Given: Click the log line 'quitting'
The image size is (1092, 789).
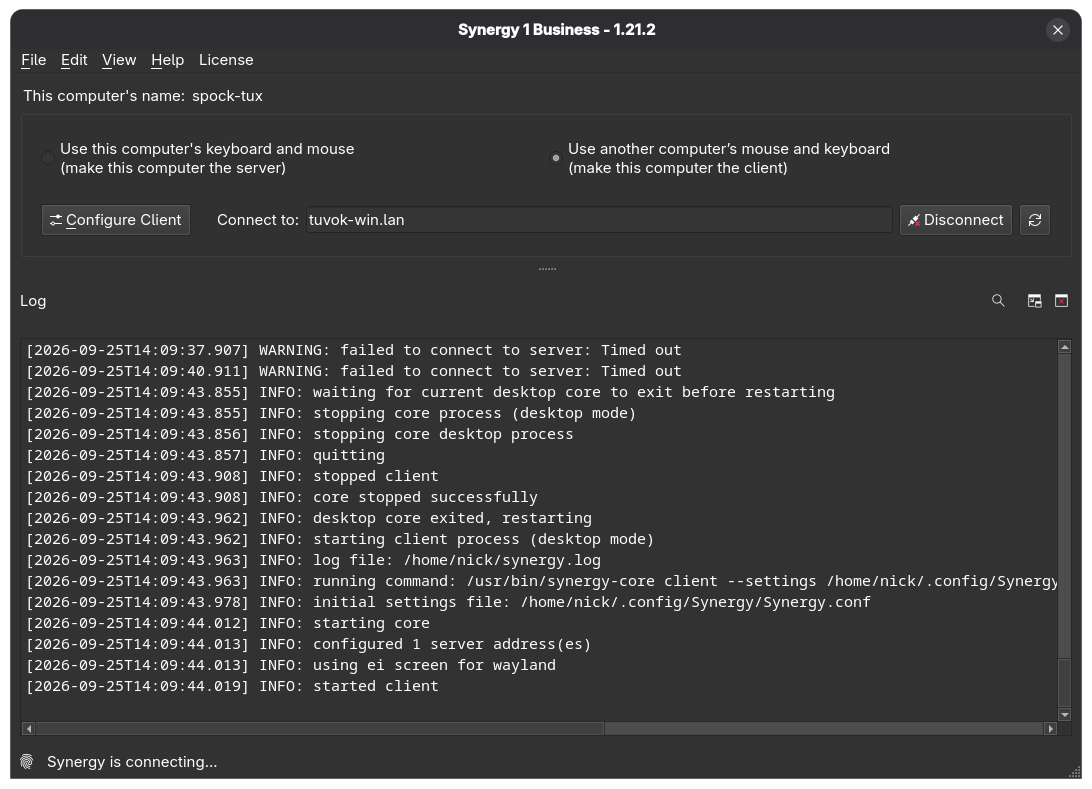Looking at the screenshot, I should pos(205,455).
